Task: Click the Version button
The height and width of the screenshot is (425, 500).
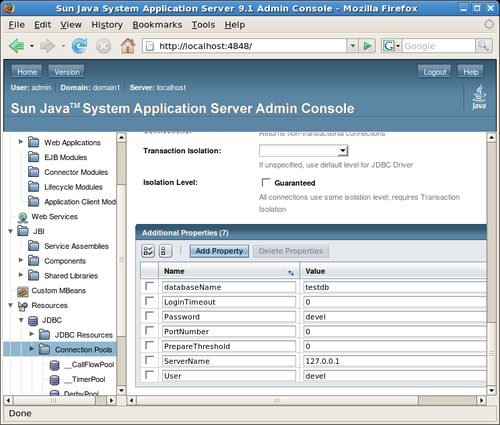Action: tap(67, 72)
